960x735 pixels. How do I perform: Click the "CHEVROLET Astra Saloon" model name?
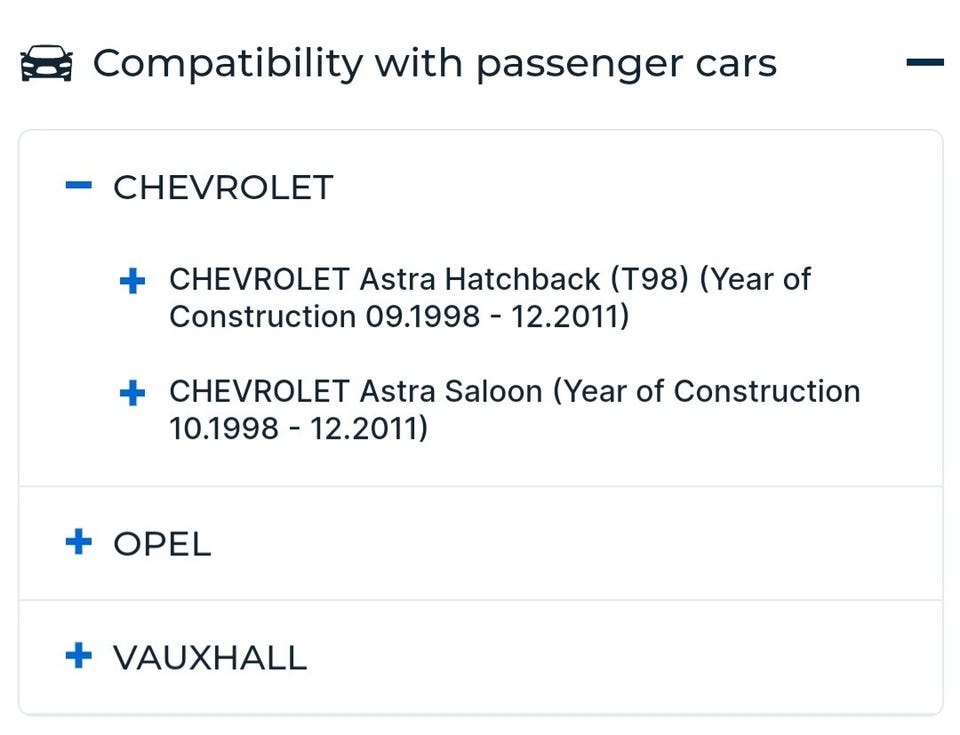click(356, 391)
